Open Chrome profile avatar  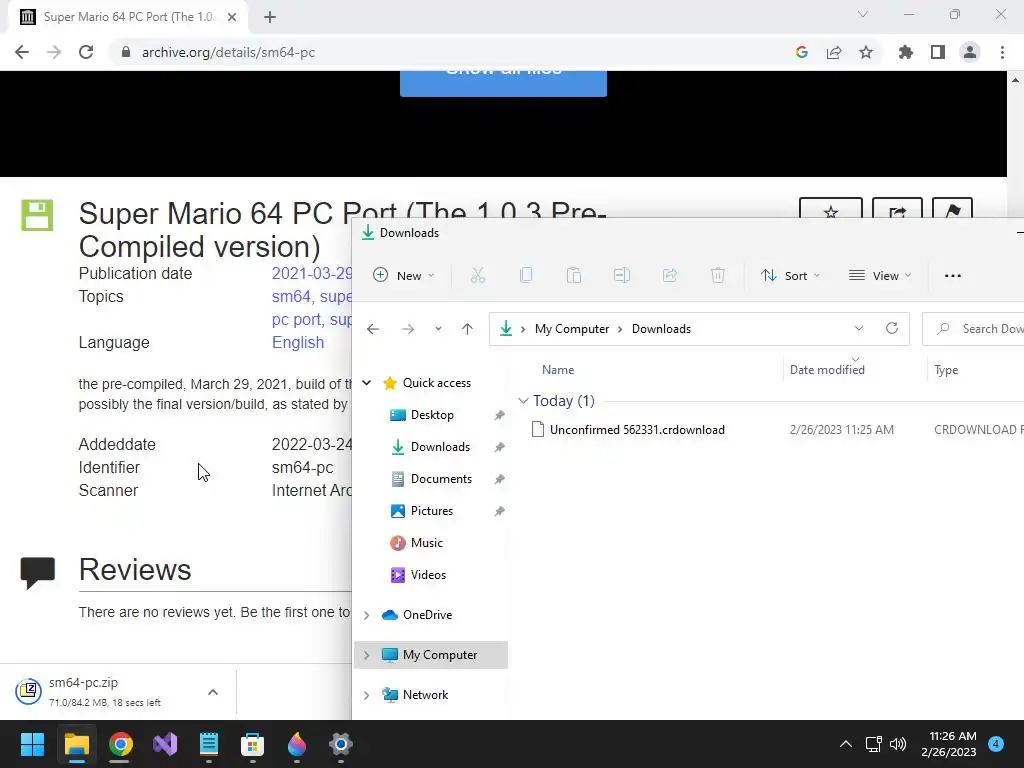[970, 52]
